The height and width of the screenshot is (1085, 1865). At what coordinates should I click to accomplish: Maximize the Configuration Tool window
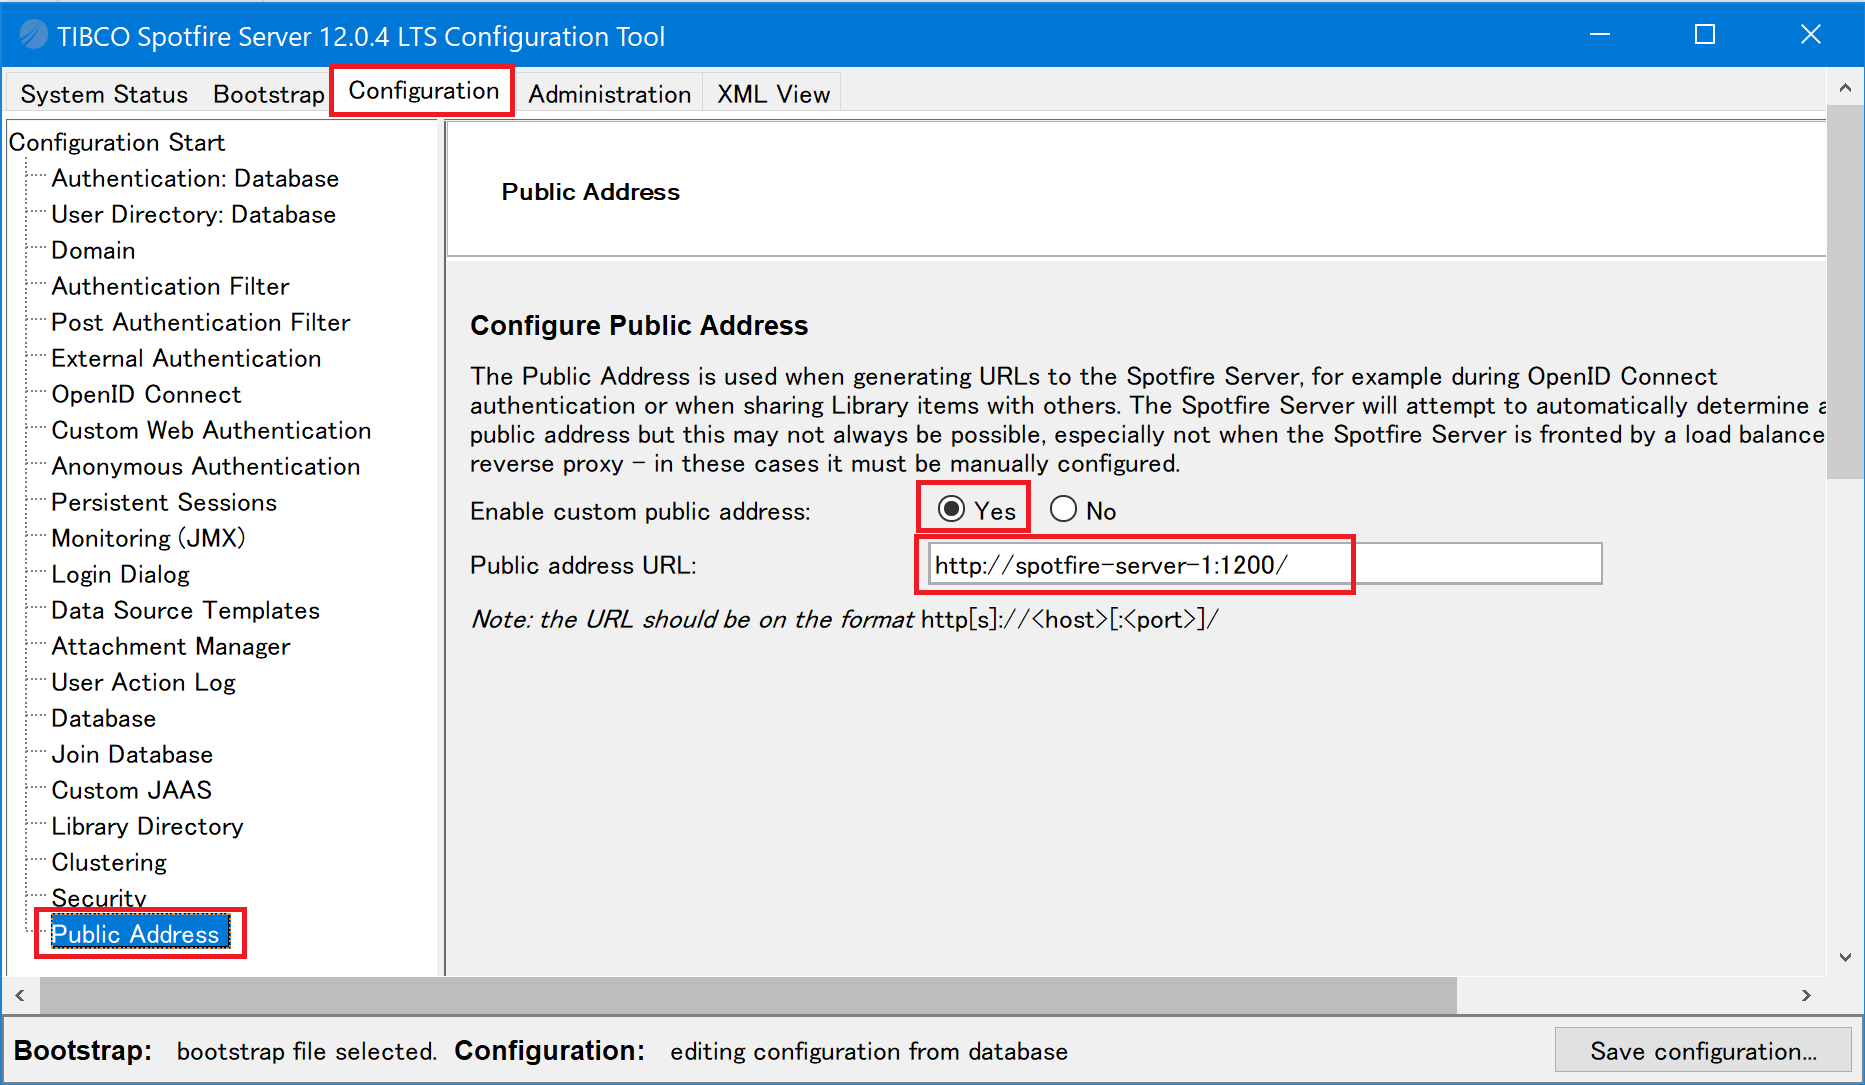click(1705, 35)
